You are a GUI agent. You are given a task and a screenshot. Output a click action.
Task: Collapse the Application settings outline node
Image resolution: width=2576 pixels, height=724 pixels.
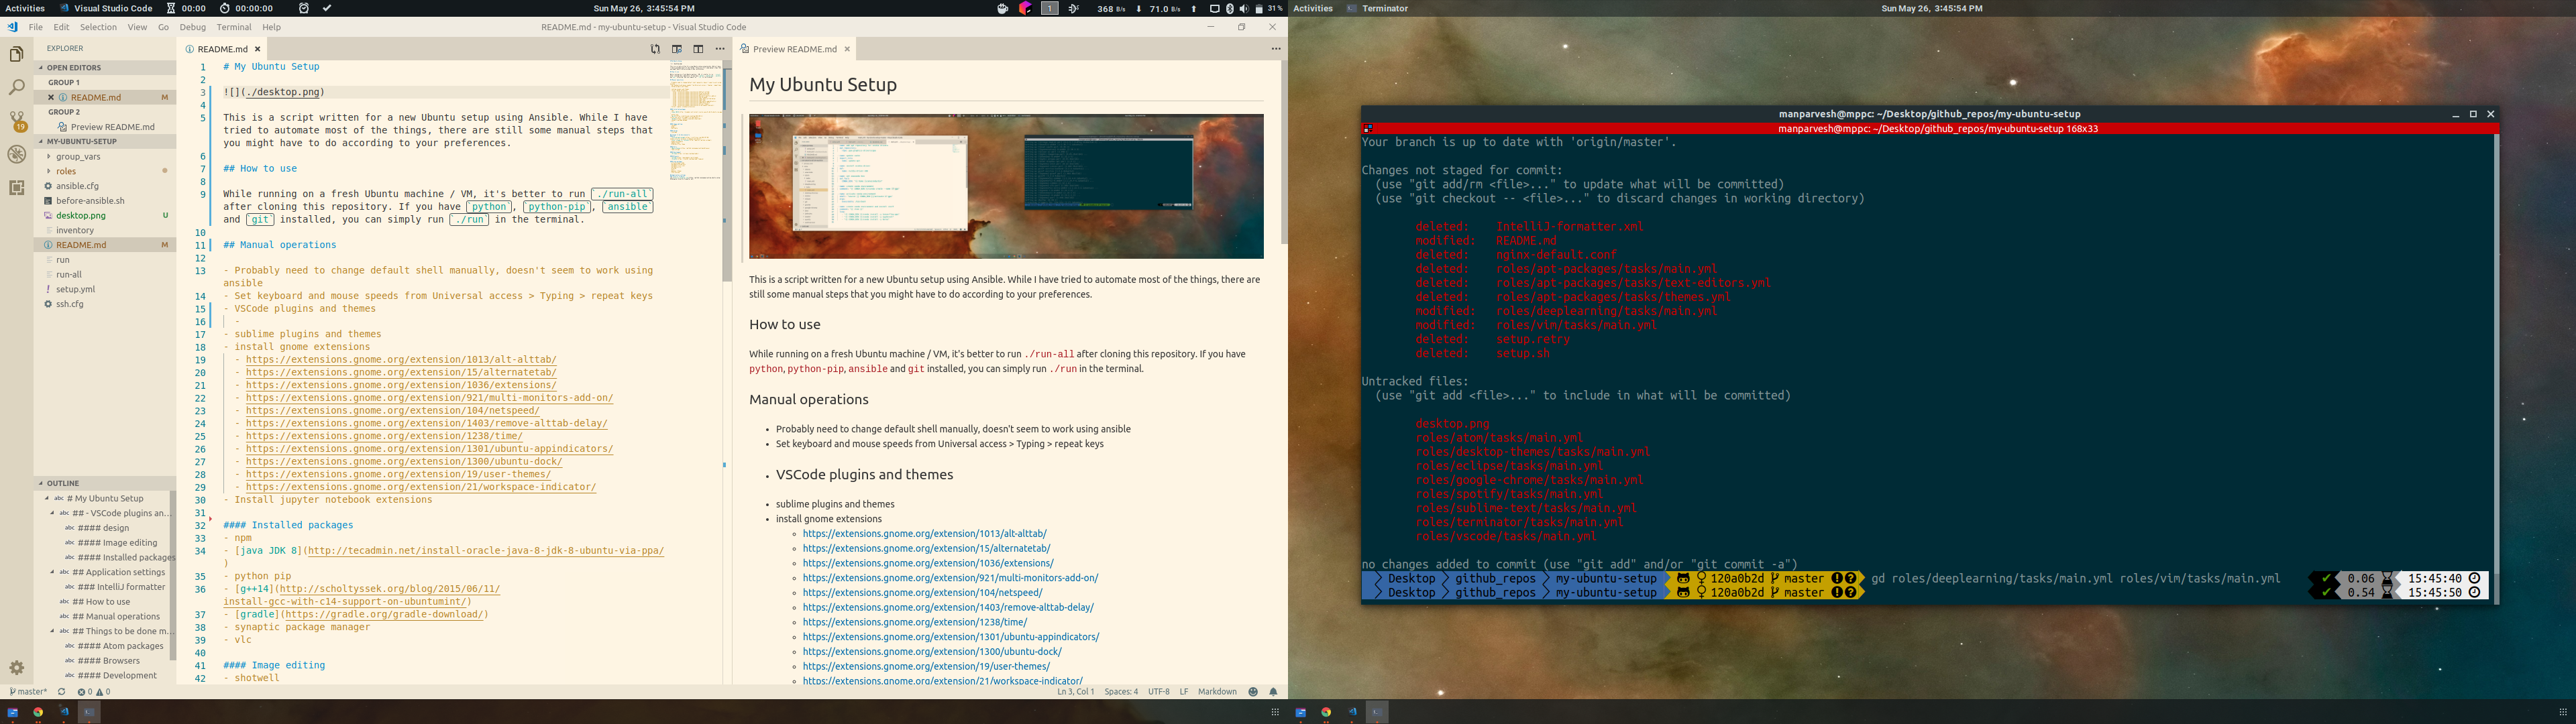[x=52, y=572]
